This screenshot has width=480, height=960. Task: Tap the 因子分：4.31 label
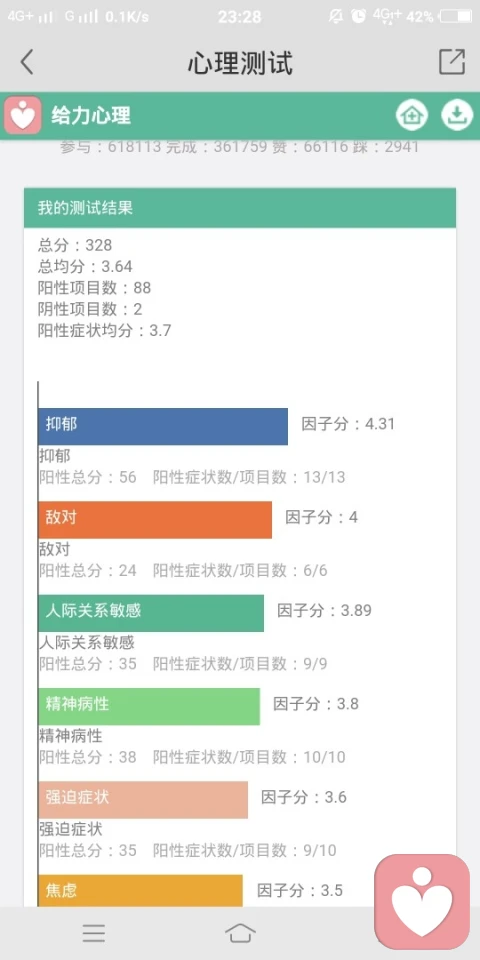point(348,424)
